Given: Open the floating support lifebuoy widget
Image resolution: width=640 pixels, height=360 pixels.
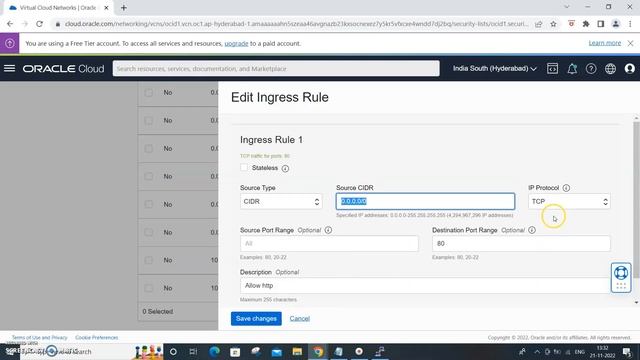Looking at the screenshot, I should [621, 278].
